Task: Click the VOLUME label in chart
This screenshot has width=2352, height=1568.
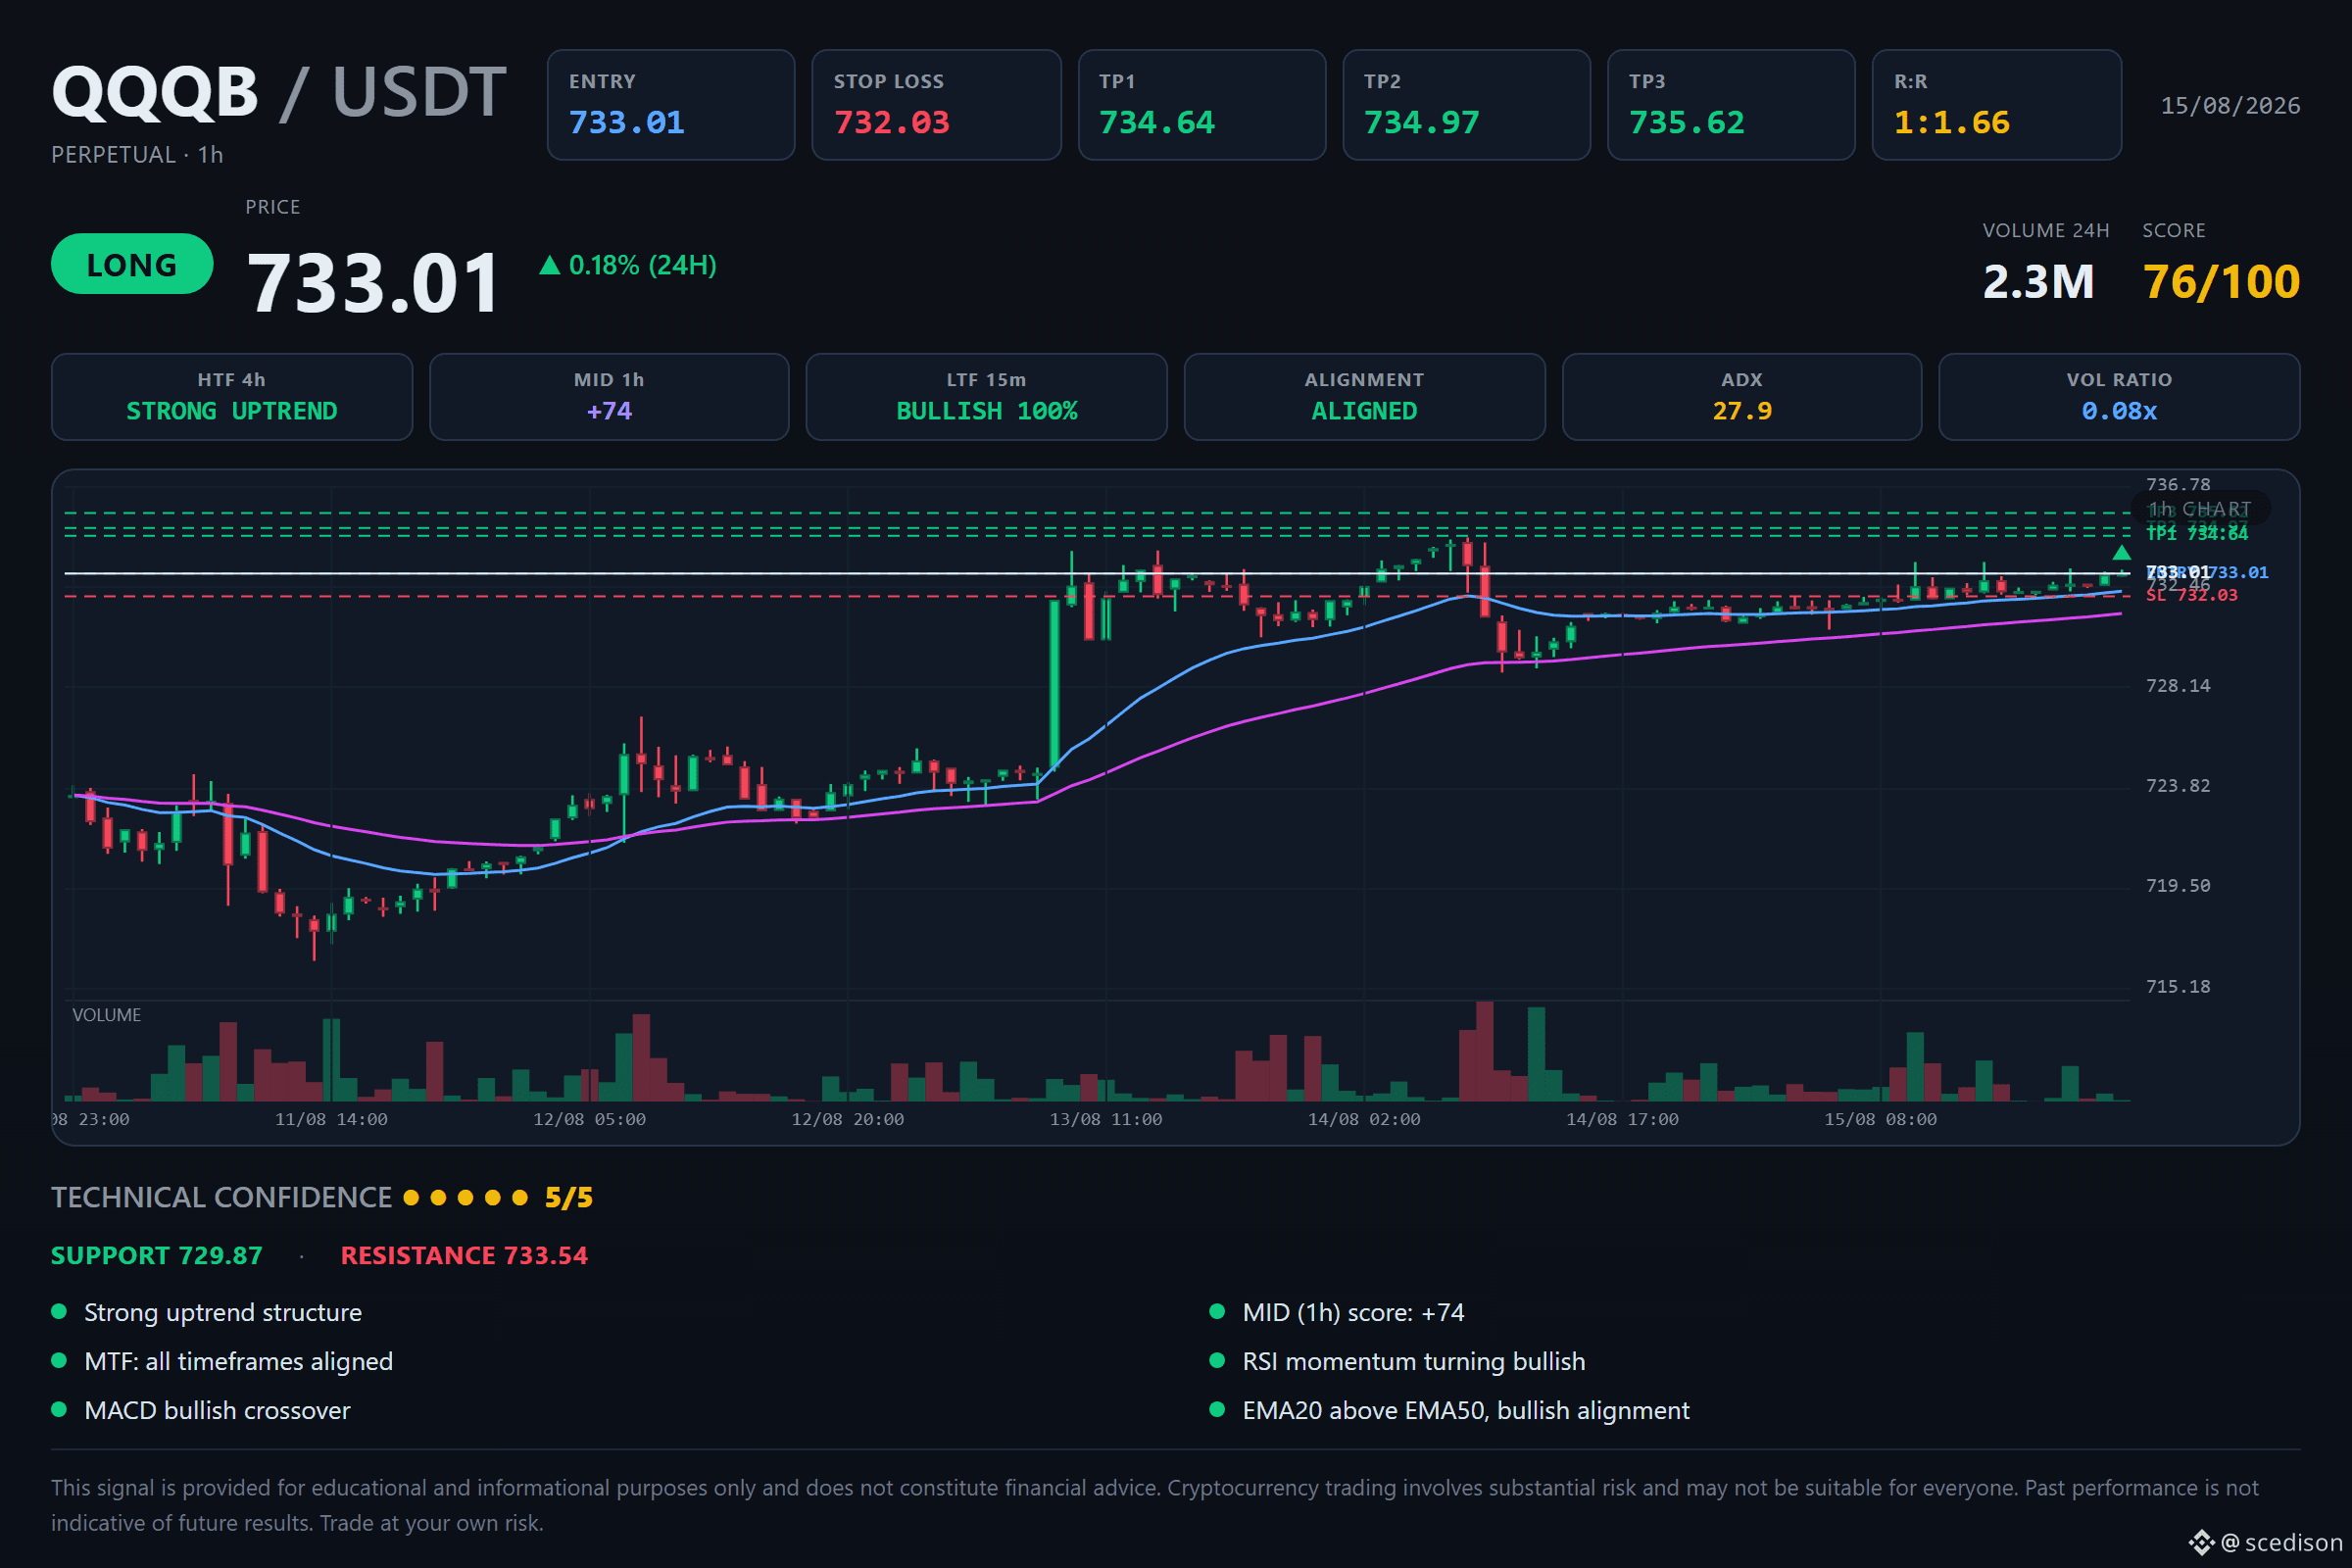Action: pyautogui.click(x=106, y=1015)
